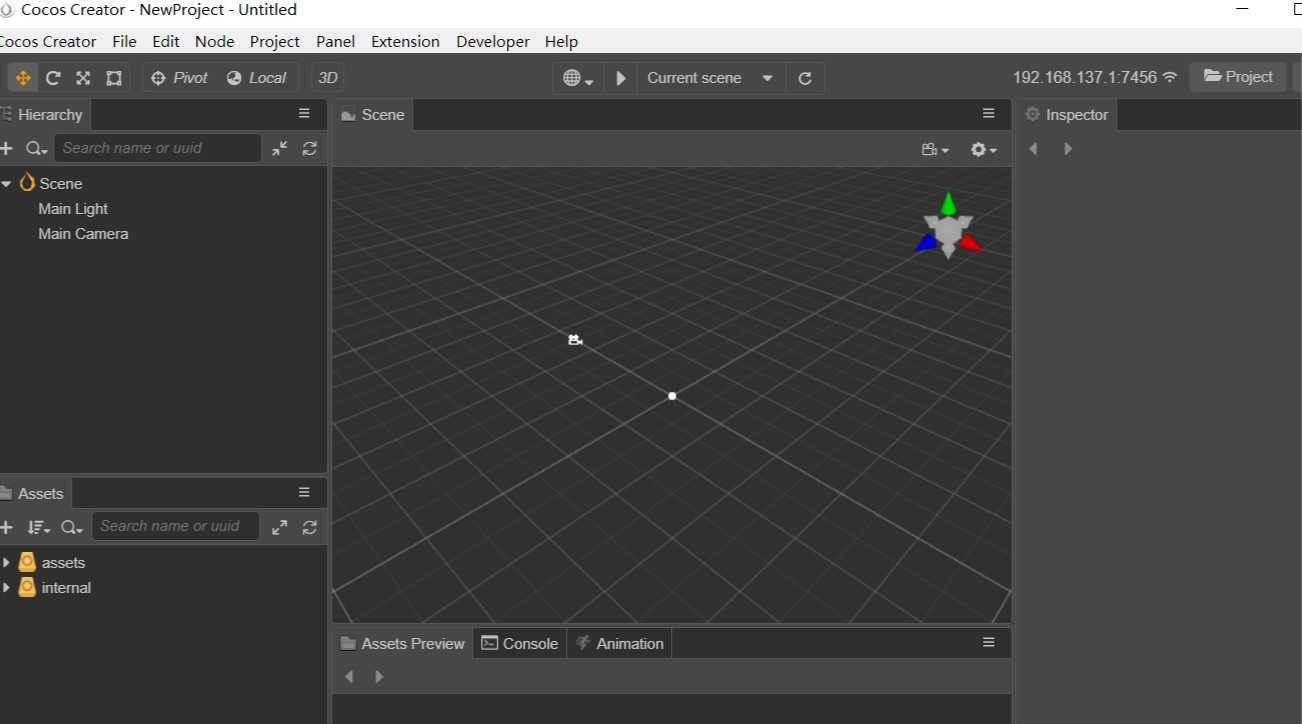Image resolution: width=1302 pixels, height=724 pixels.
Task: Select the Move transform tool
Action: [23, 78]
